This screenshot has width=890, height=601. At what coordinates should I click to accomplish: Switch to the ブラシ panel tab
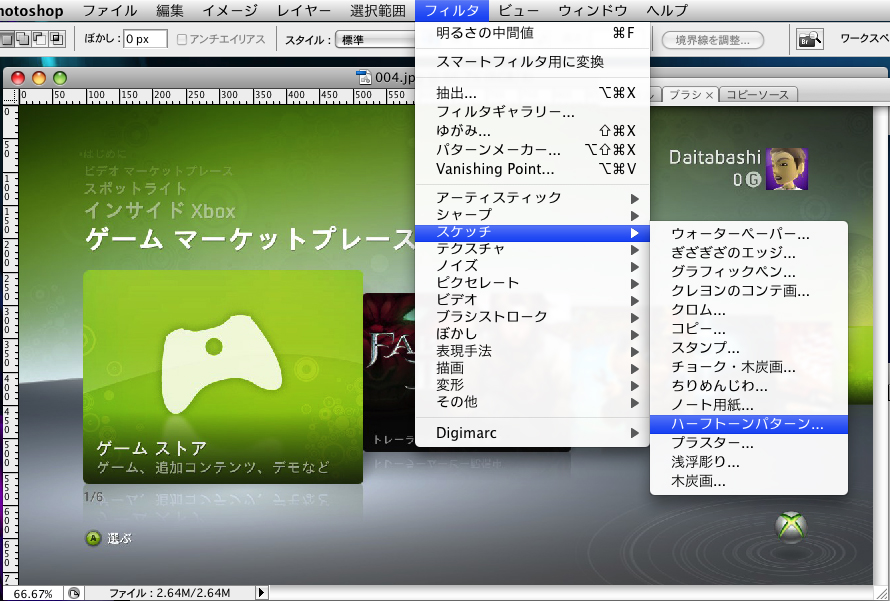click(x=685, y=95)
